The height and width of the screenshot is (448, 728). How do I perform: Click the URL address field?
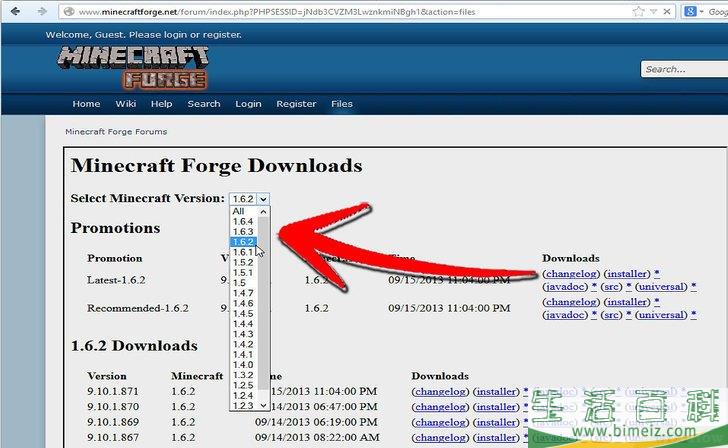click(353, 12)
